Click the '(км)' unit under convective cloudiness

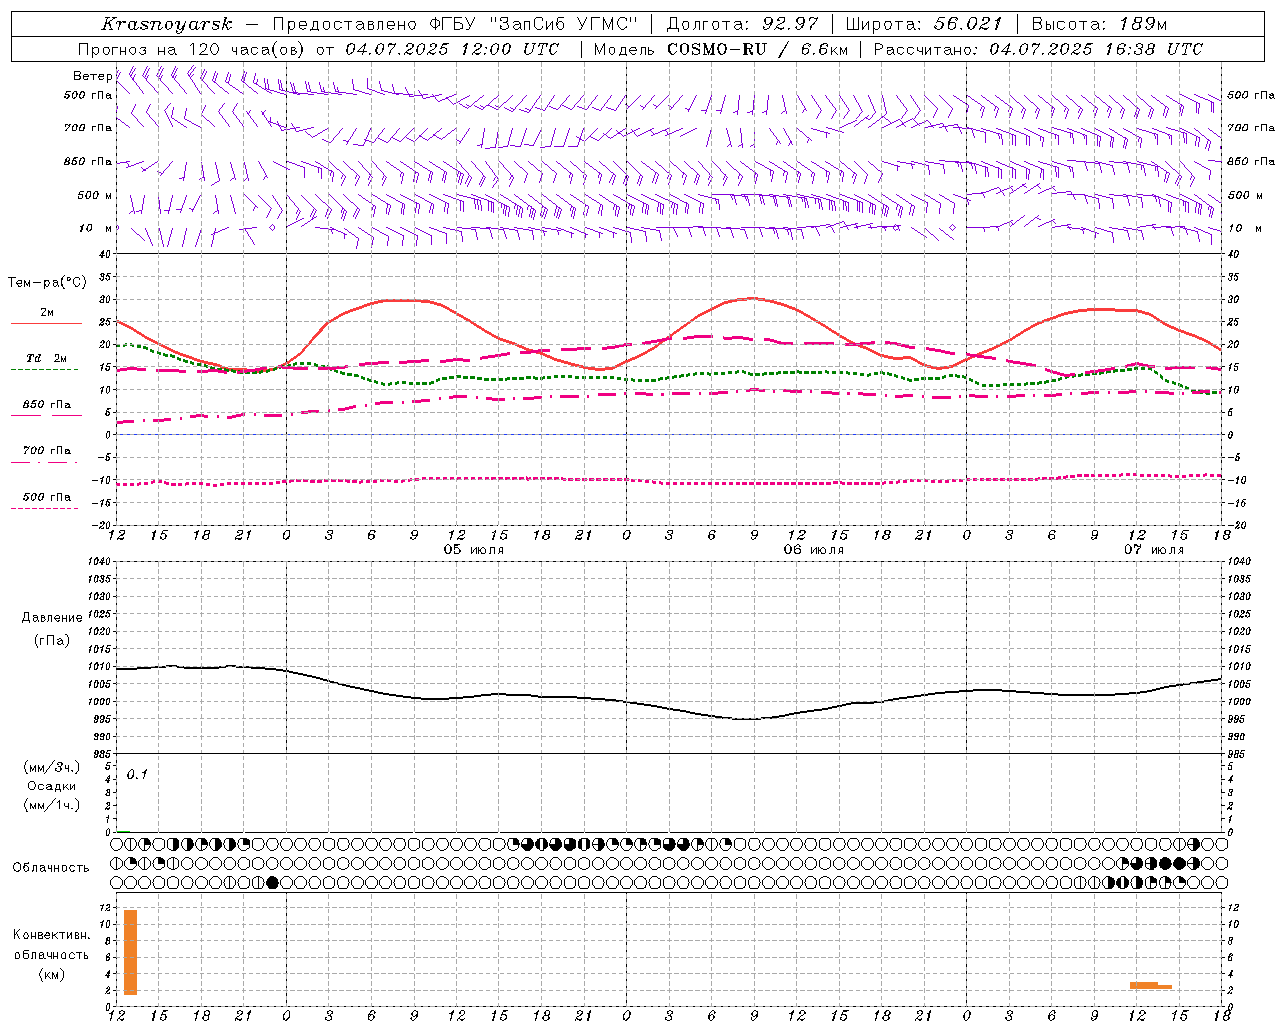pyautogui.click(x=52, y=974)
